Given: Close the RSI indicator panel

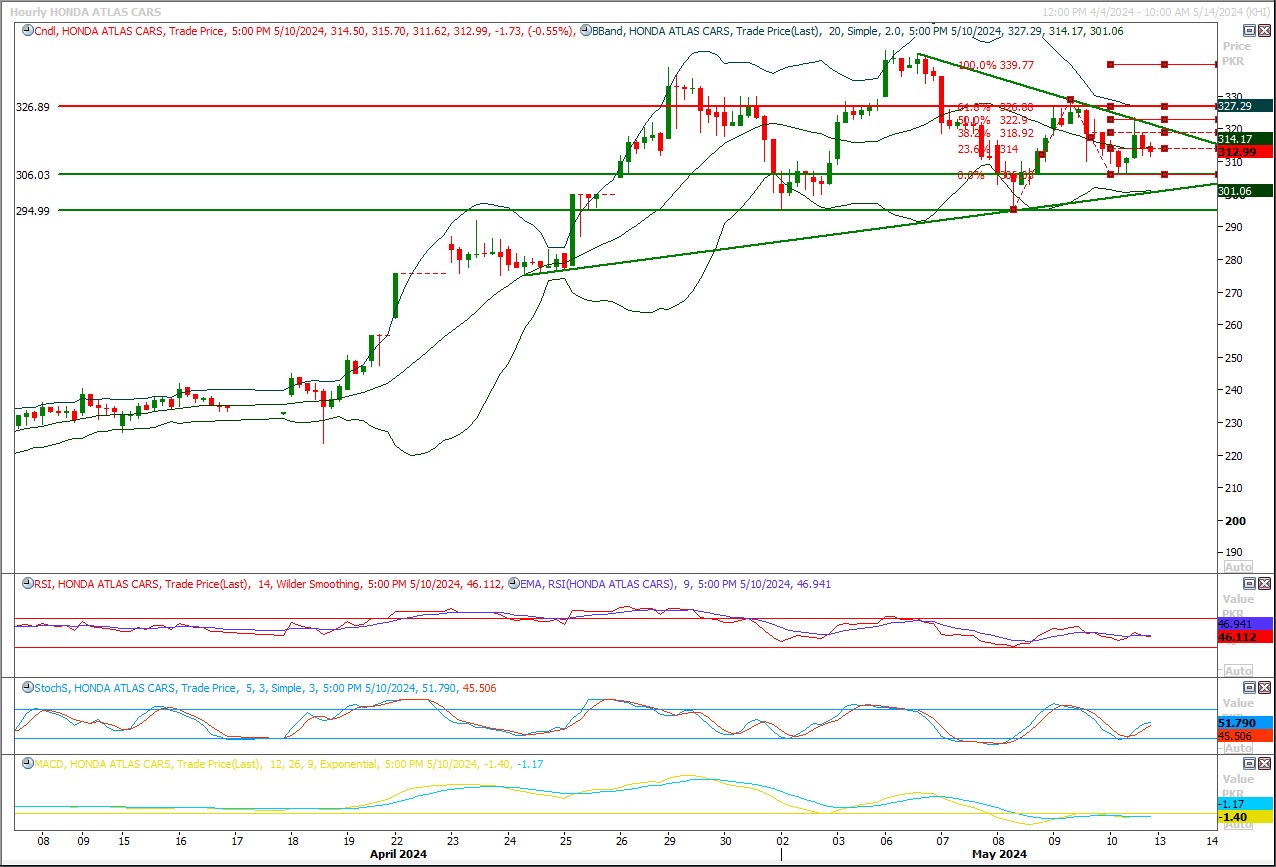Looking at the screenshot, I should [1265, 583].
